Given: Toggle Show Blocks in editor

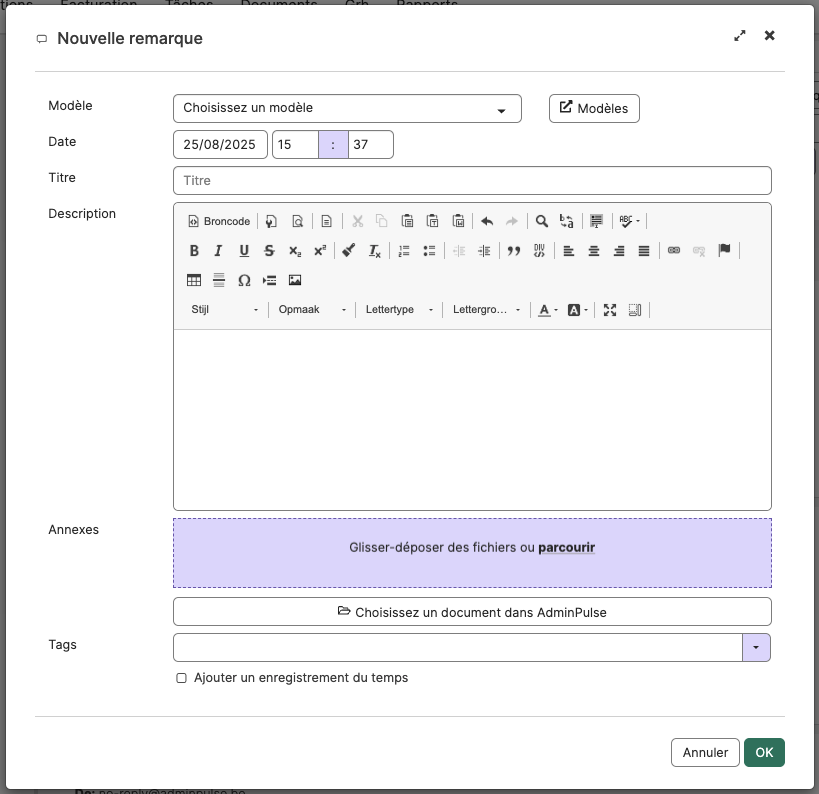Looking at the screenshot, I should [635, 310].
